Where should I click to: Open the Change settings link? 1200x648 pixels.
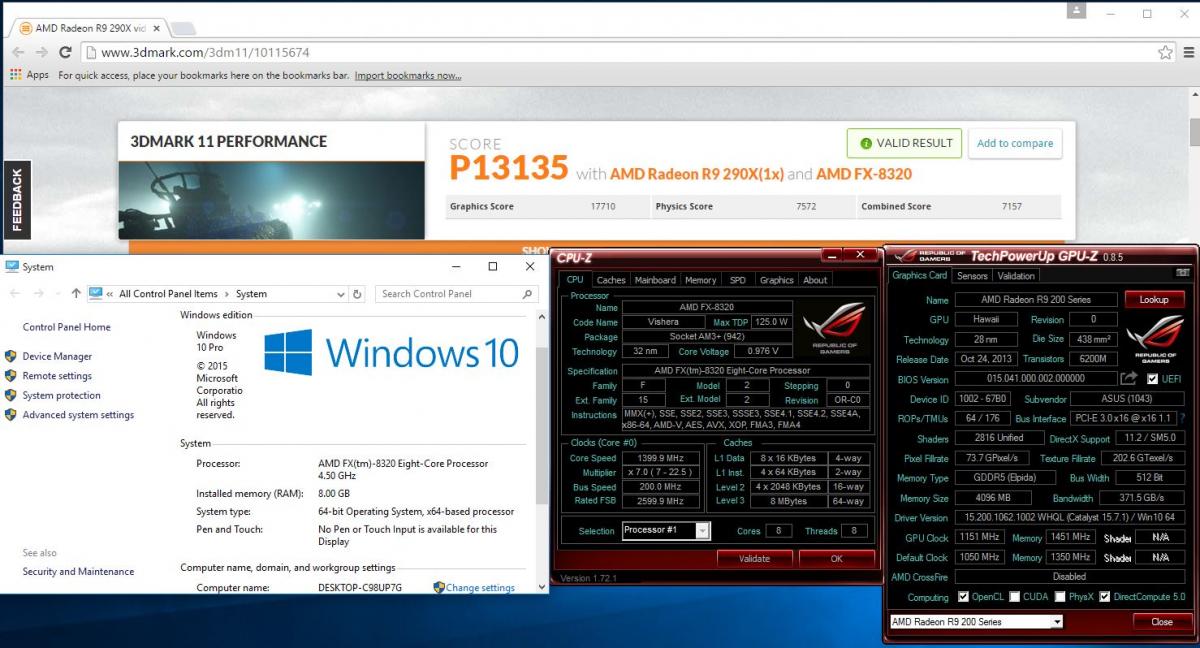(480, 588)
